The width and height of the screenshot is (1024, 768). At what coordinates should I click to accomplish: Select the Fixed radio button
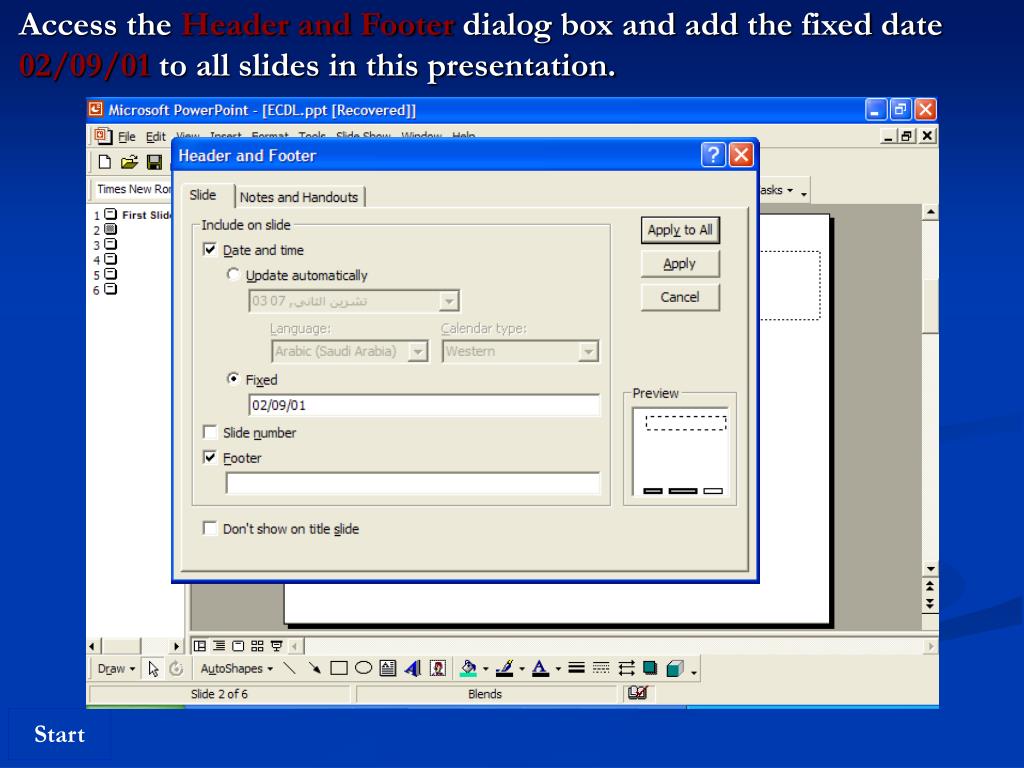tap(233, 379)
